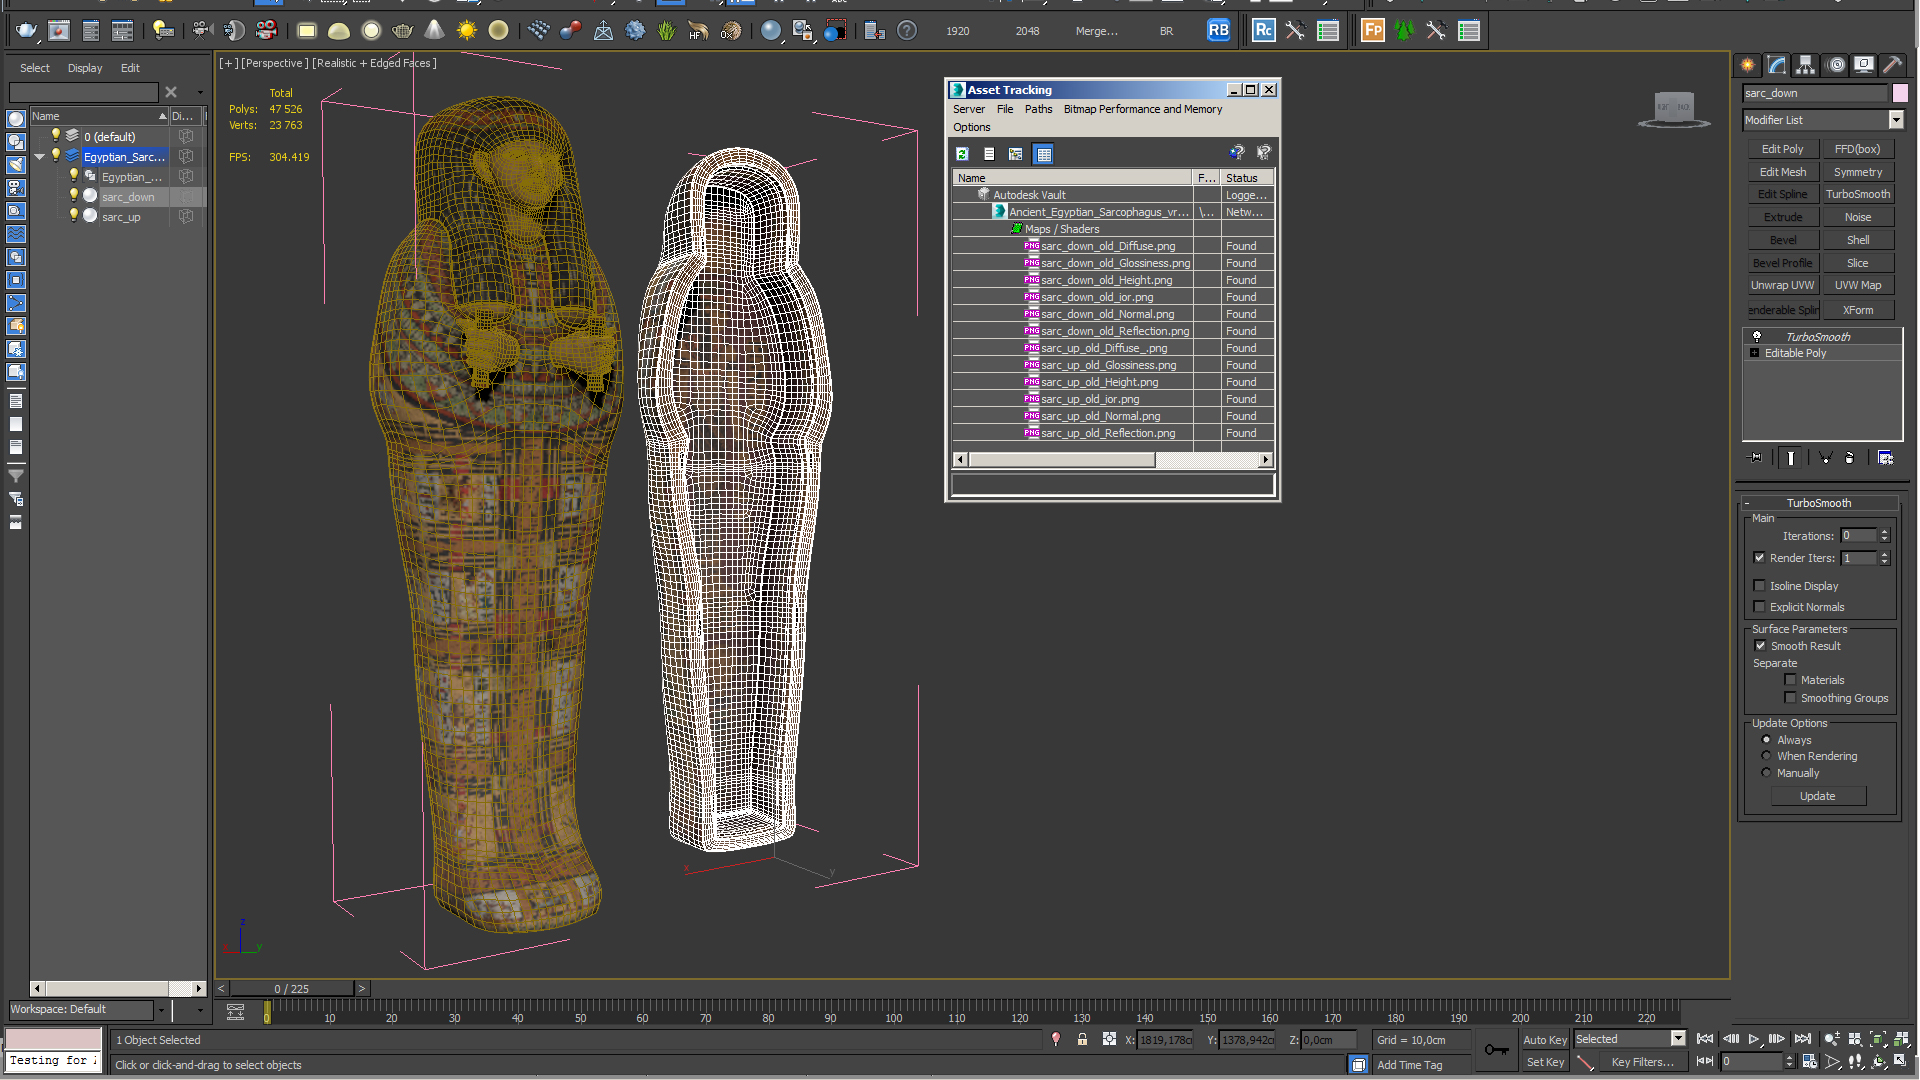Click the cone primitive toolbar icon

[434, 31]
